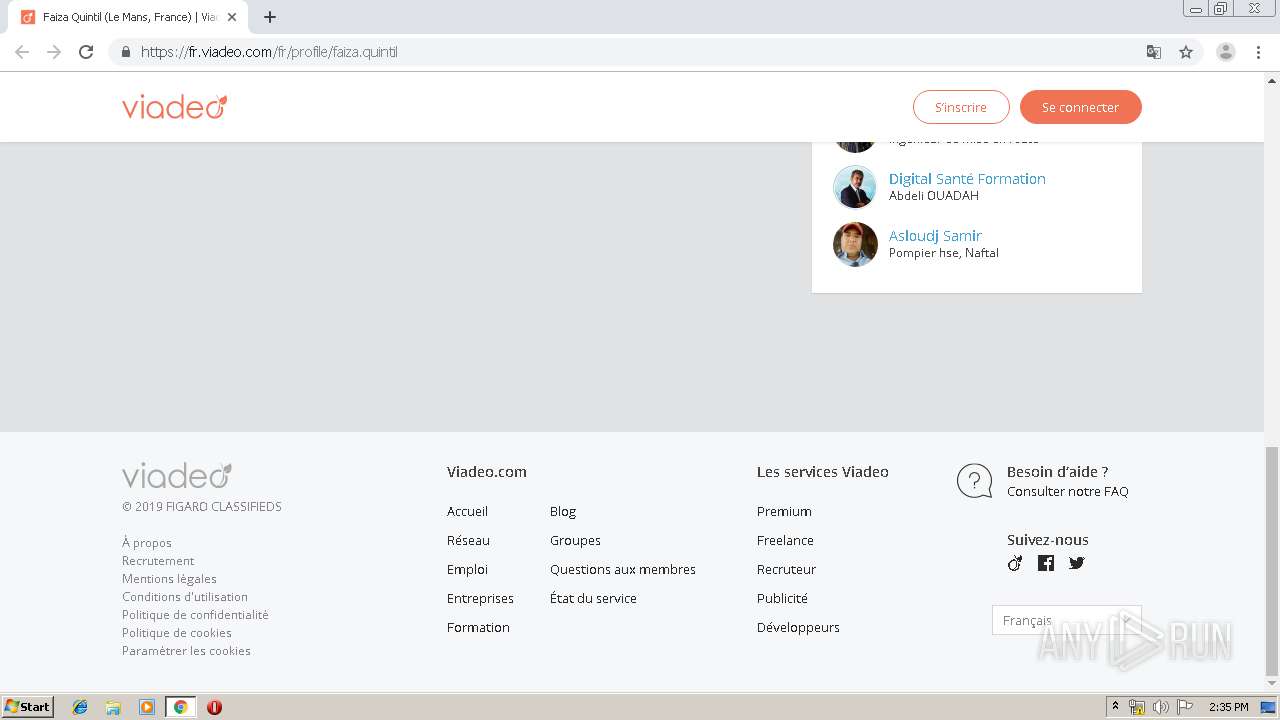Viewport: 1280px width, 720px height.
Task: Click the S'inscrire button
Action: (961, 107)
